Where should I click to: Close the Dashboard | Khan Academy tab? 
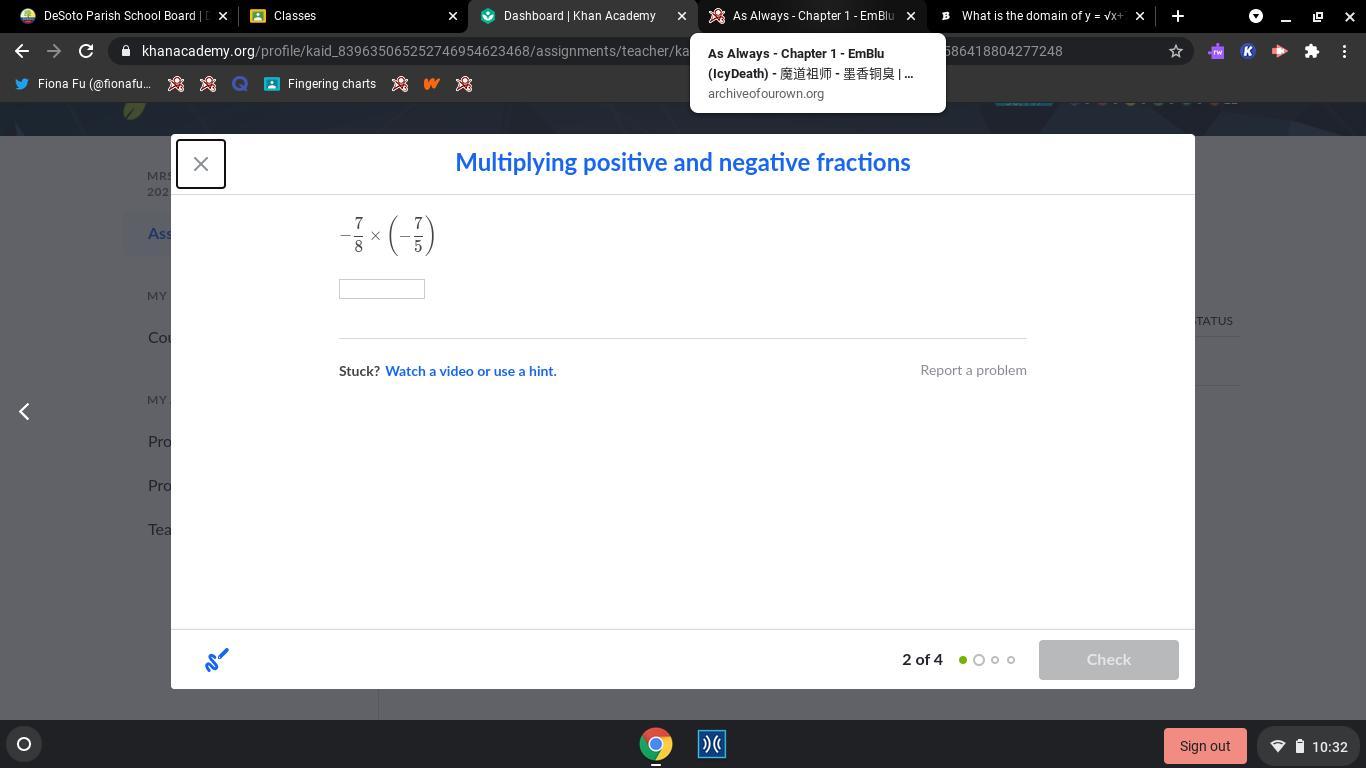tap(682, 16)
